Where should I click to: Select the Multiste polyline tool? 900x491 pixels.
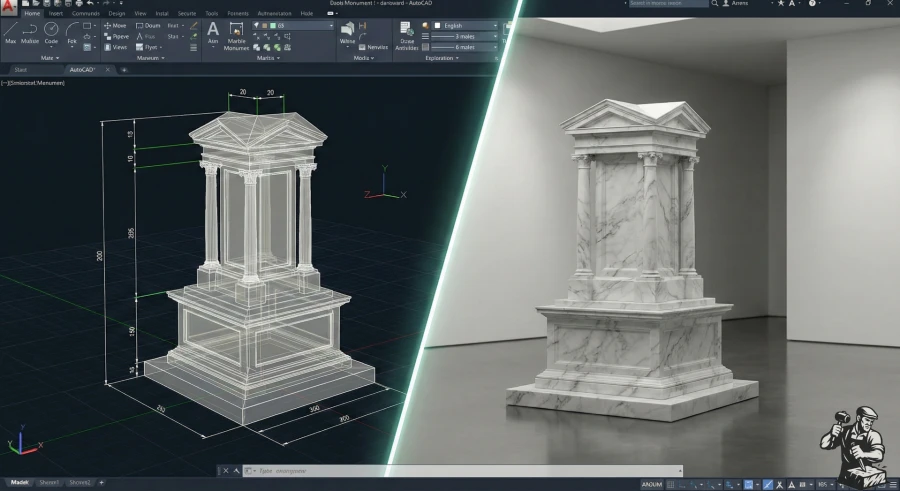click(30, 33)
